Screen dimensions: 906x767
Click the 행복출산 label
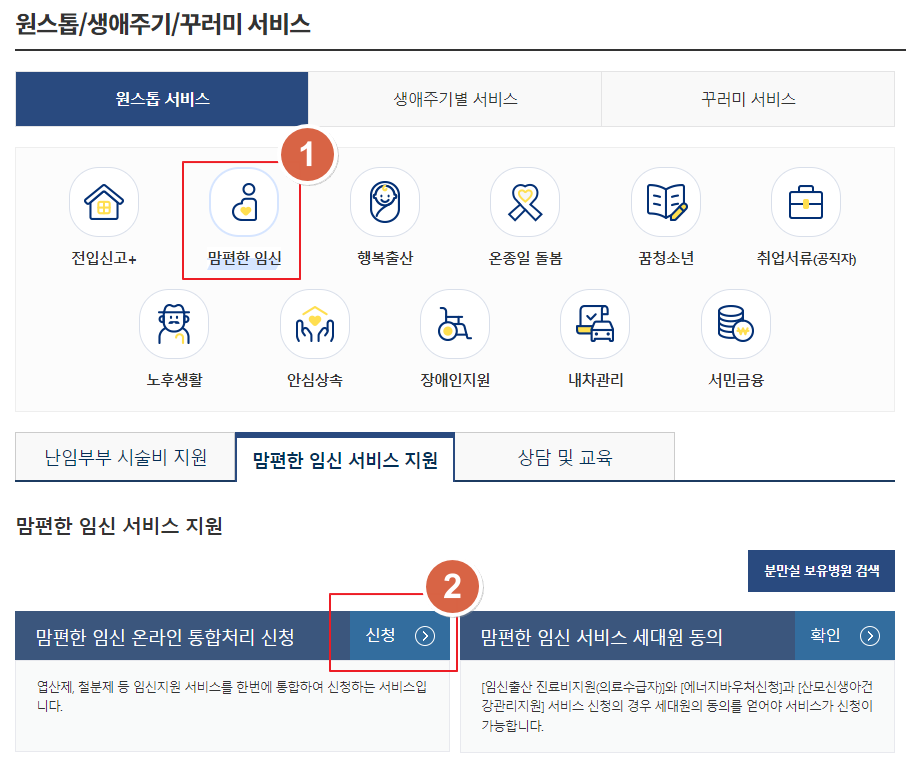(385, 258)
